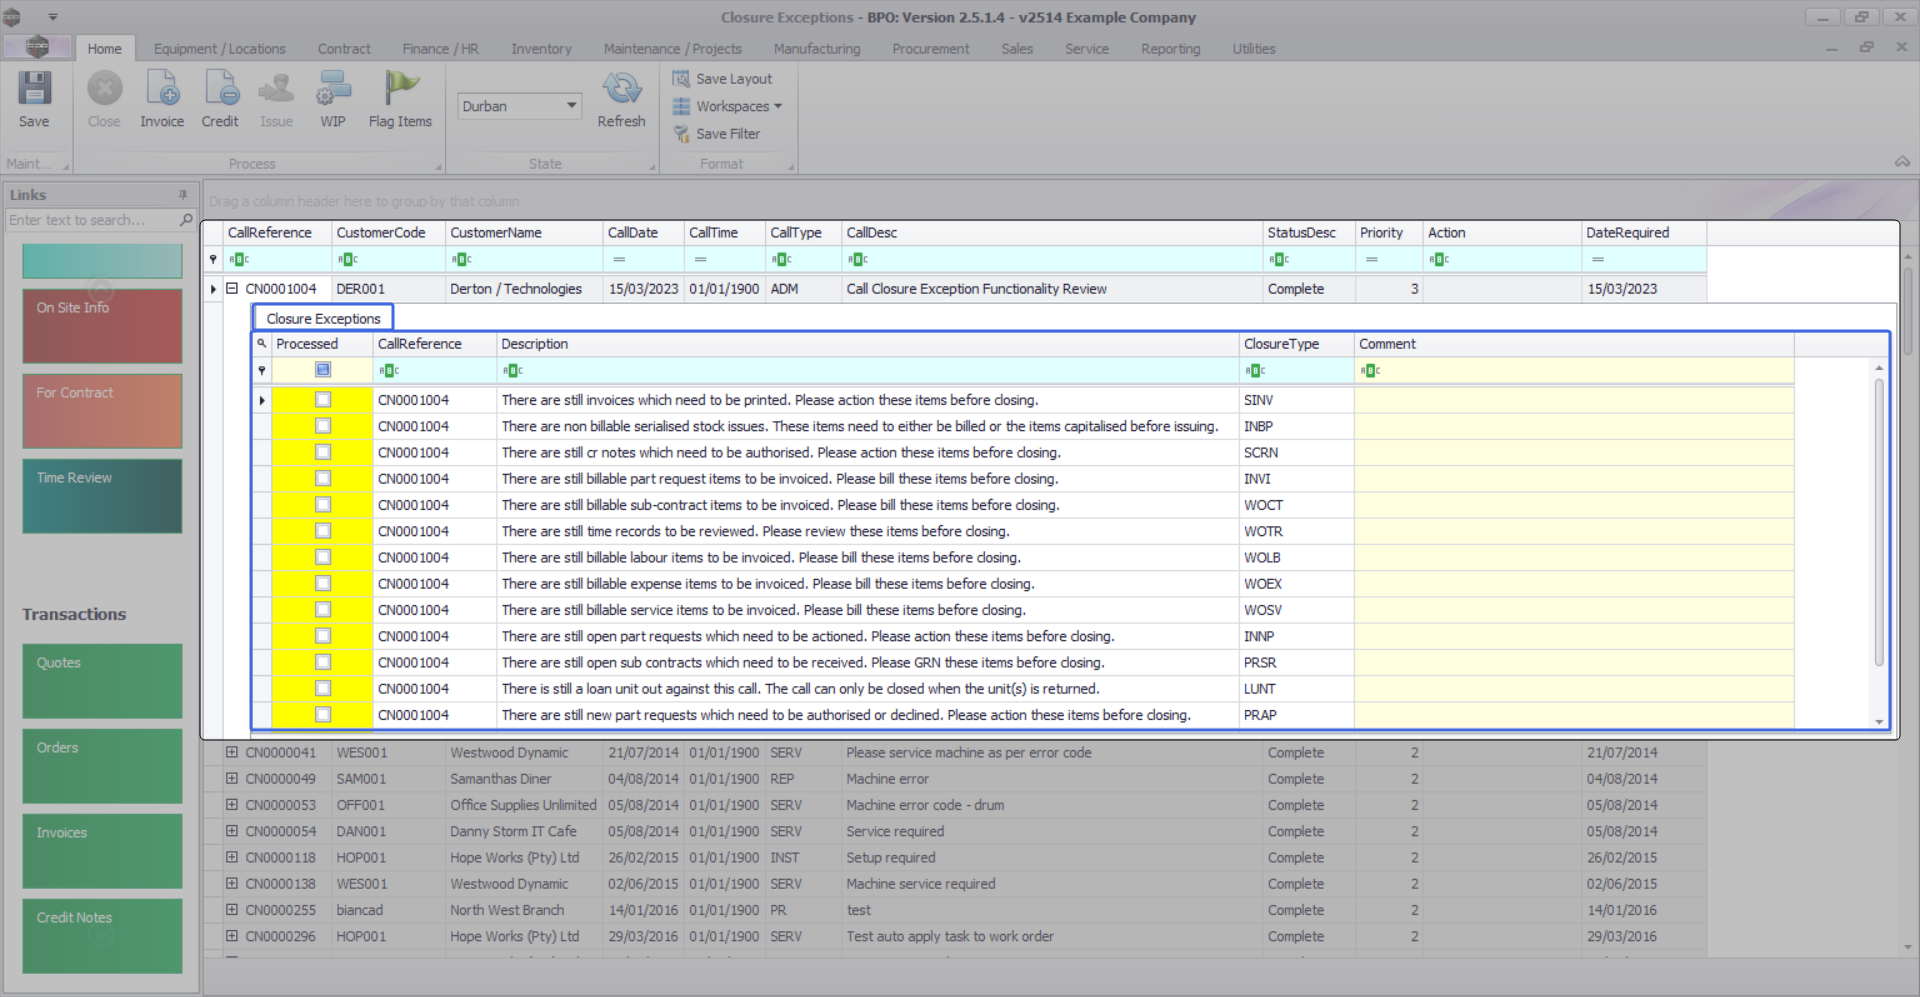Click the Close process icon

[x=104, y=98]
